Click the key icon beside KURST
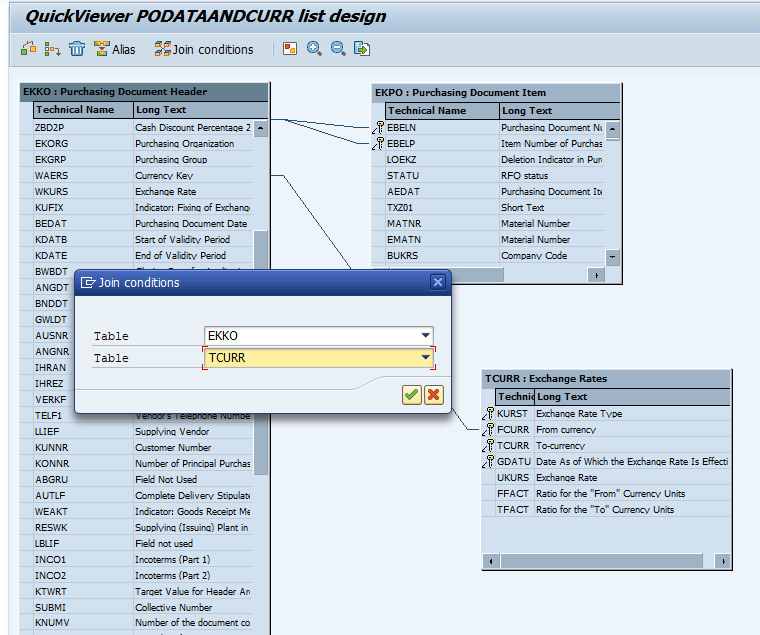Screen dimensions: 760x635 point(489,413)
